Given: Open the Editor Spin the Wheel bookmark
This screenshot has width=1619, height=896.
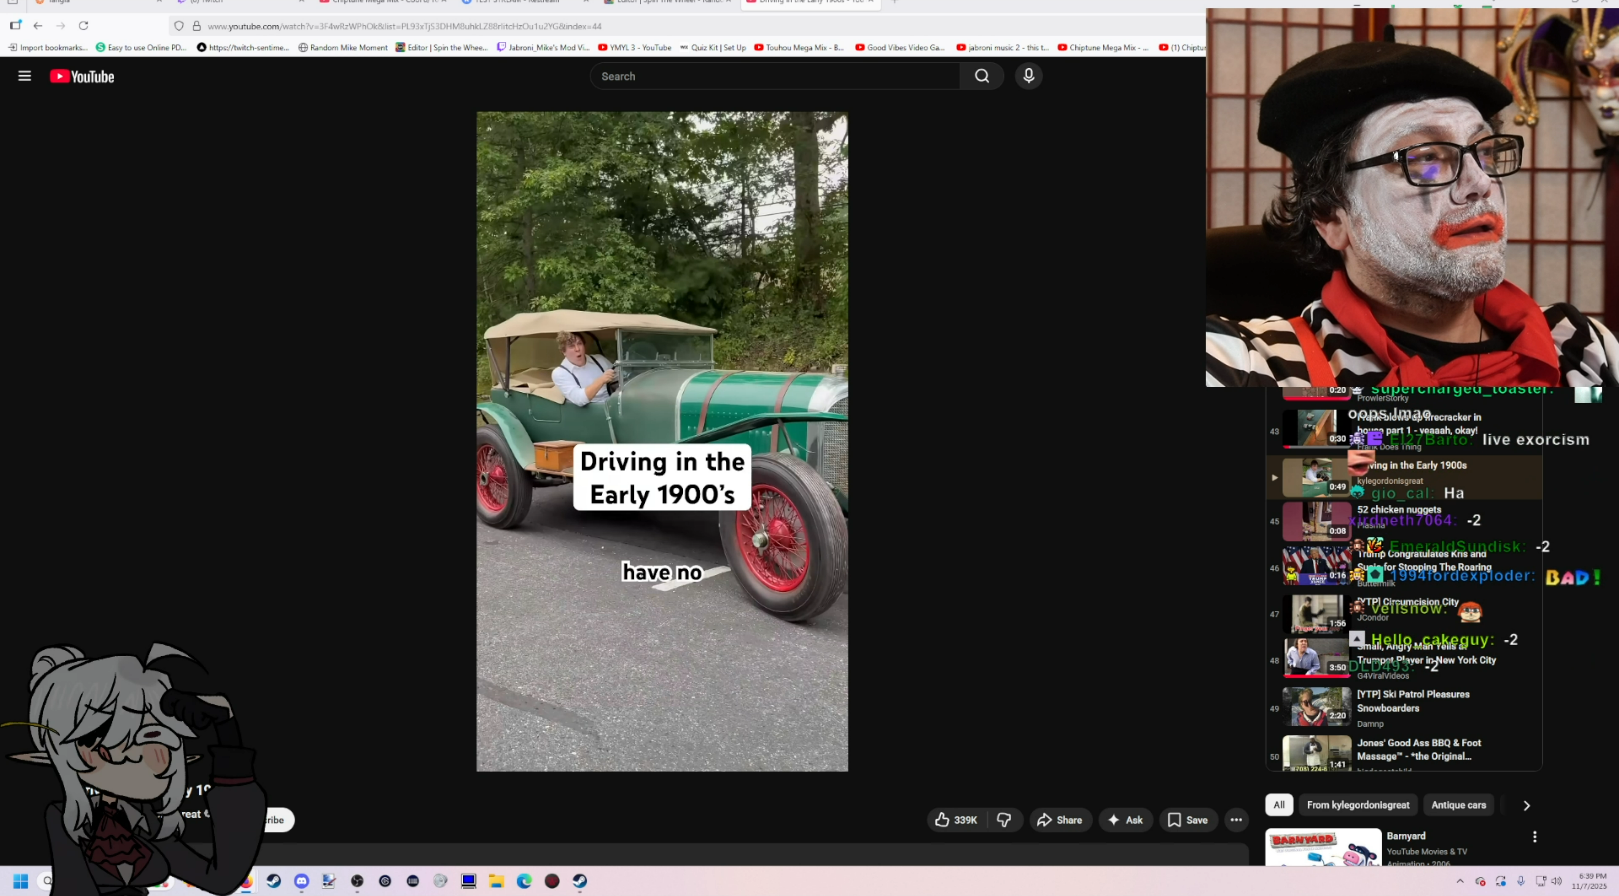Looking at the screenshot, I should pyautogui.click(x=442, y=47).
